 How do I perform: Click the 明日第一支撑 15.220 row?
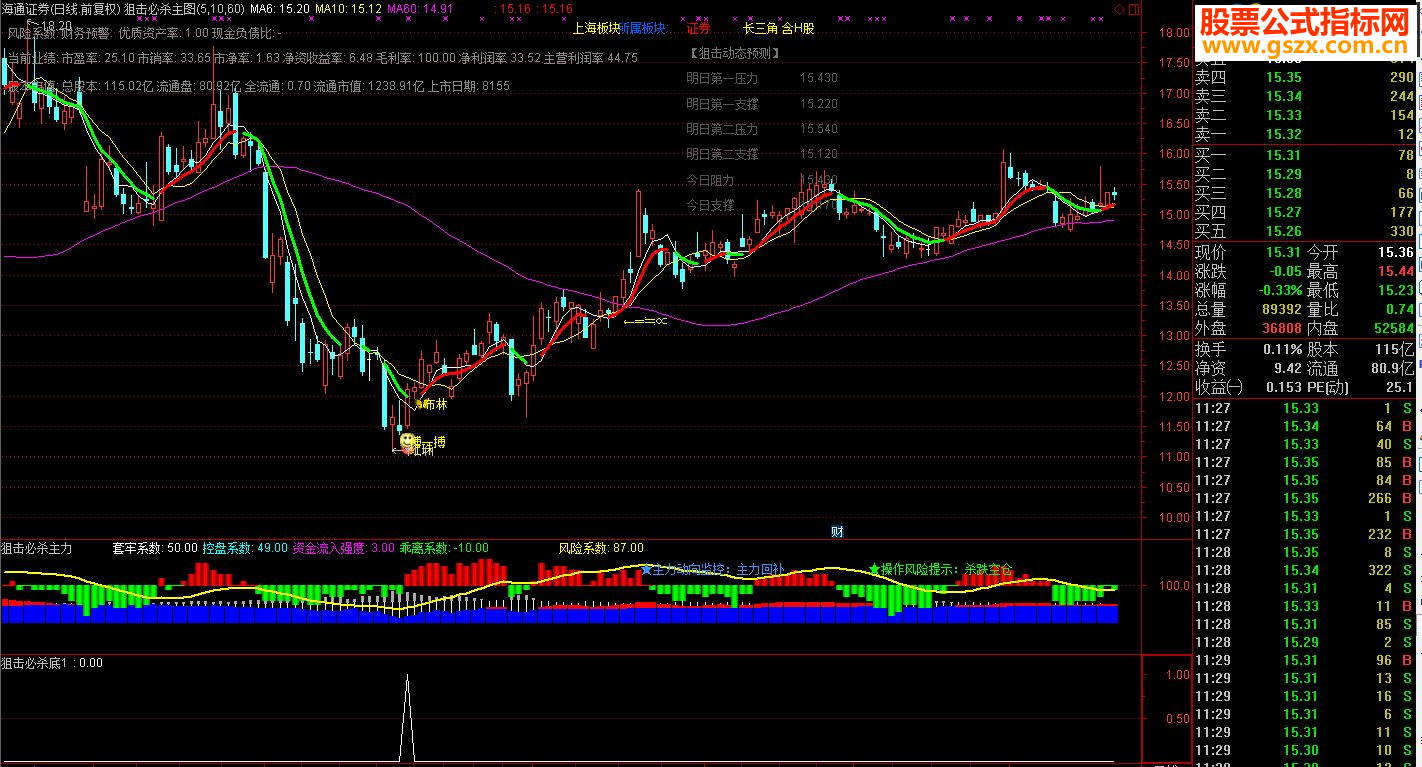pyautogui.click(x=762, y=104)
